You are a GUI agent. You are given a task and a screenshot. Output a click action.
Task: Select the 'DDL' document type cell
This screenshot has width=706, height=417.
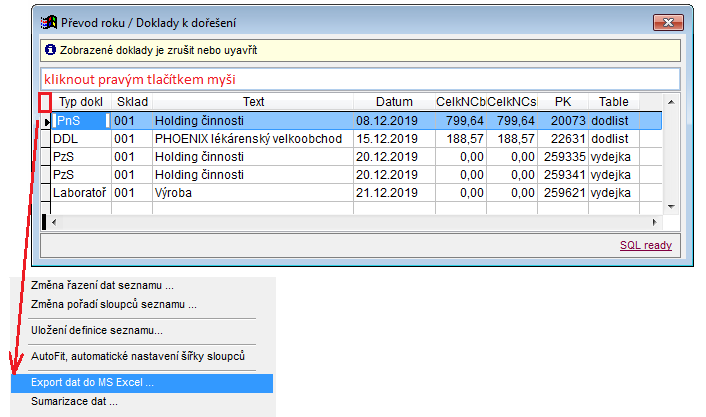pos(81,139)
